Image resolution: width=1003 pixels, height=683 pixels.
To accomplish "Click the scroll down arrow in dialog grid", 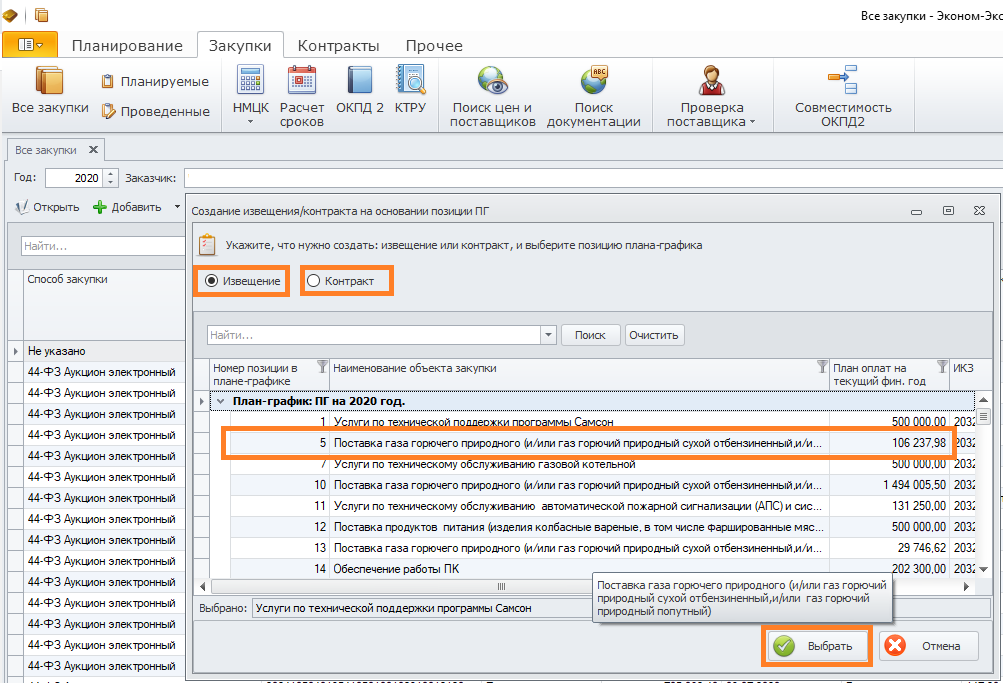I will [983, 569].
